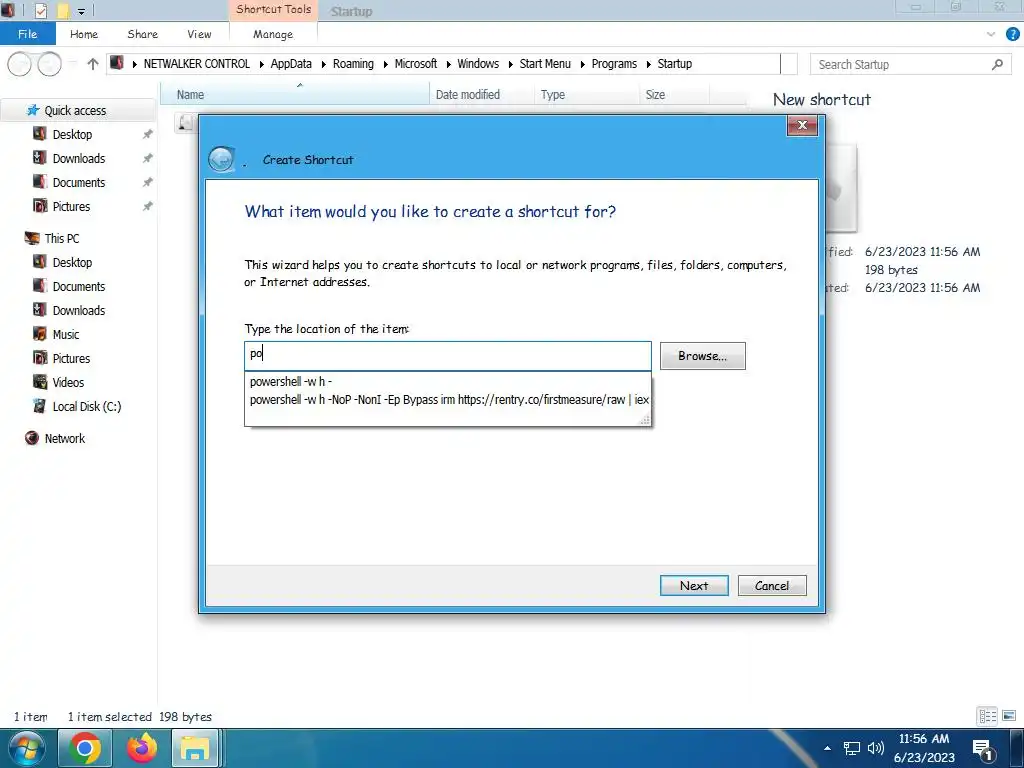The height and width of the screenshot is (768, 1024).
Task: Click New folder icon in title bar
Action: (x=63, y=10)
